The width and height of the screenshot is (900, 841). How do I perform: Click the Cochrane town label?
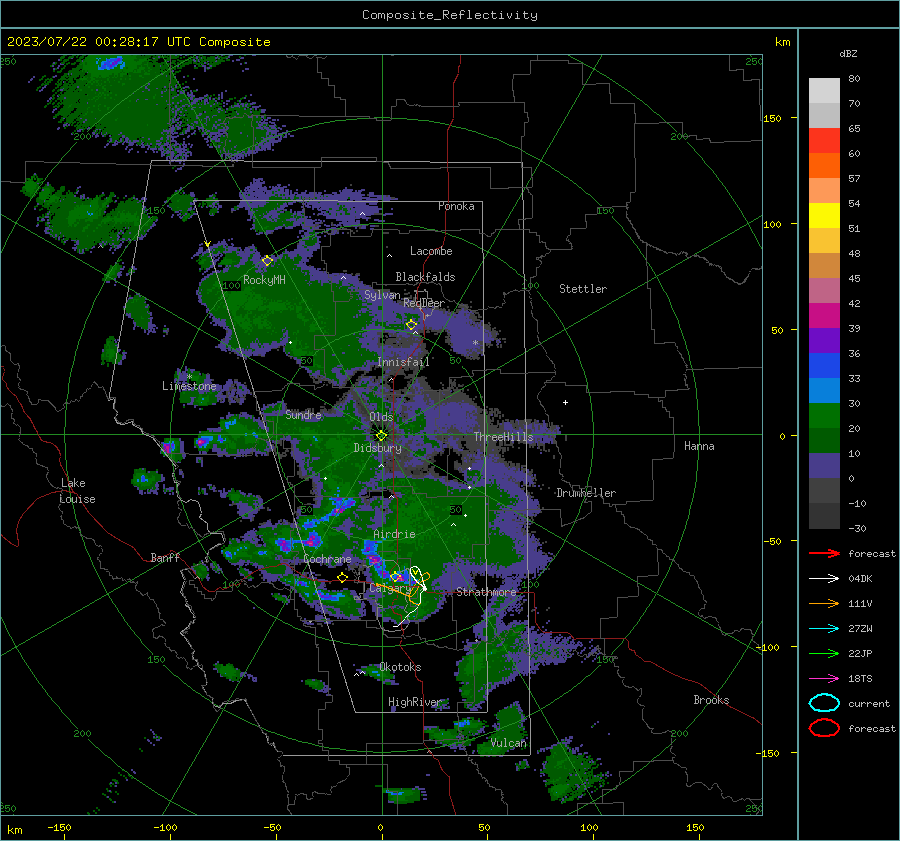click(x=327, y=559)
